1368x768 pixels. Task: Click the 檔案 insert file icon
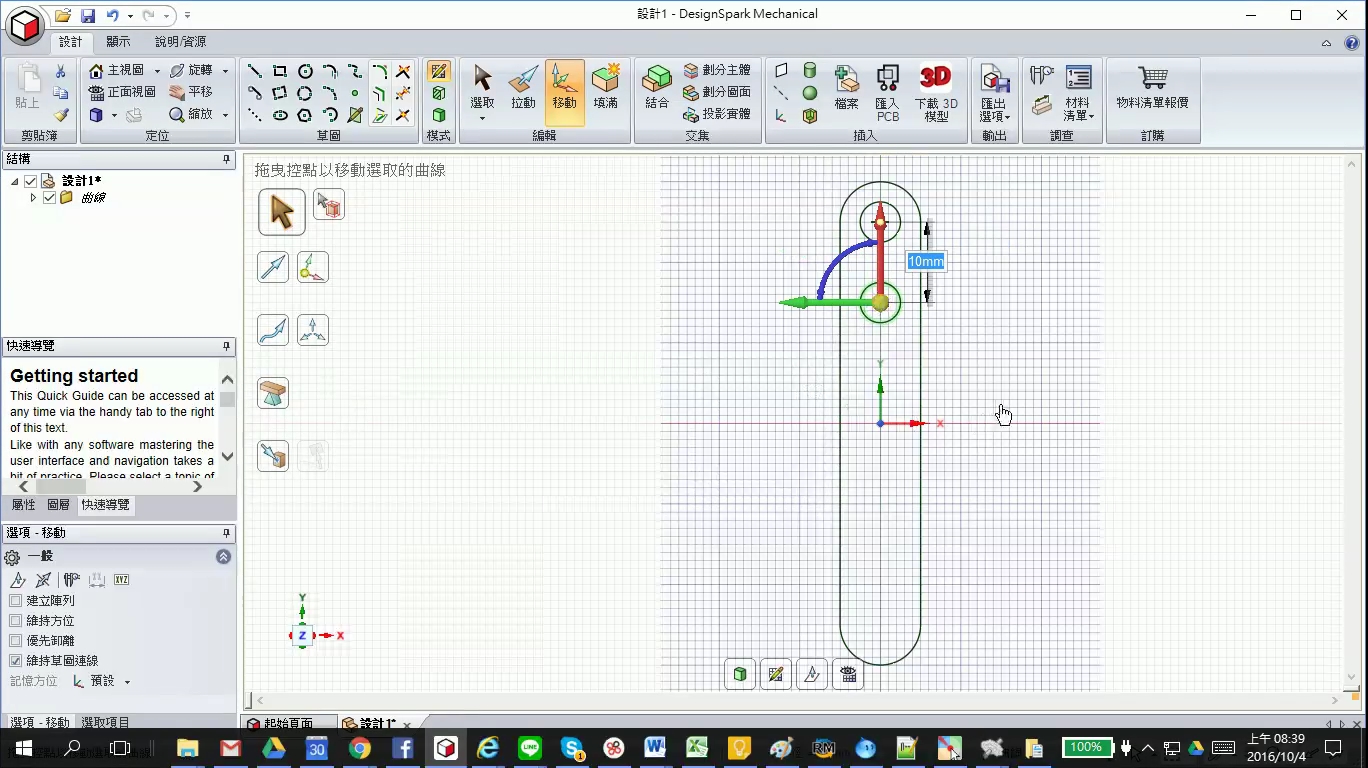847,90
